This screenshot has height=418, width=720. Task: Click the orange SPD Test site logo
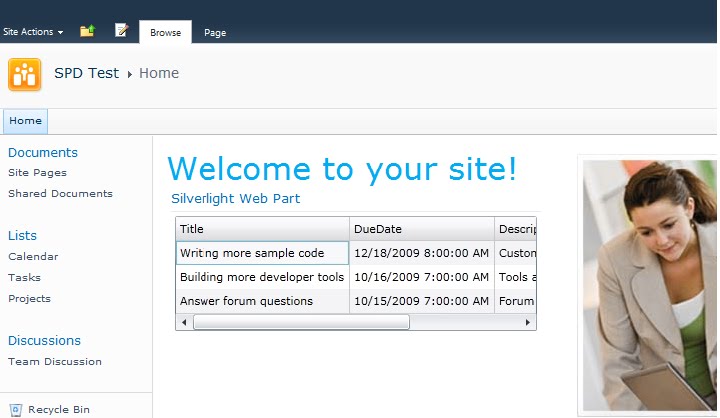tap(25, 74)
